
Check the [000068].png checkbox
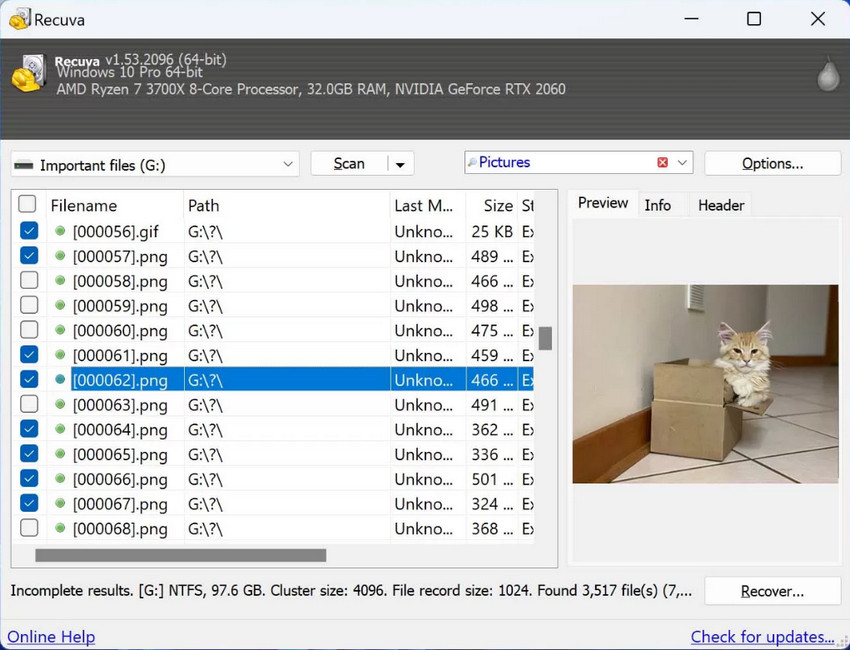click(x=29, y=527)
